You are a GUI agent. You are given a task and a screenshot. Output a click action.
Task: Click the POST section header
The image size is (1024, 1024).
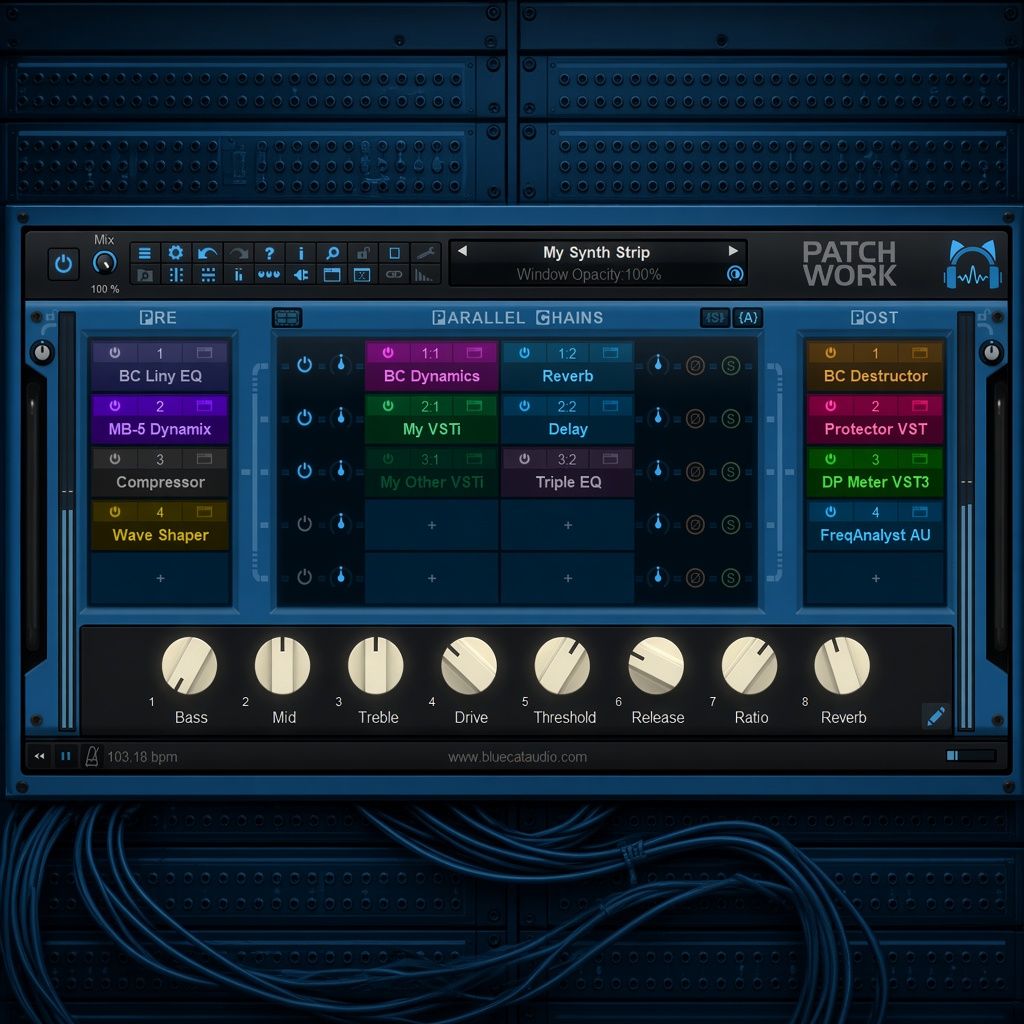[x=874, y=318]
